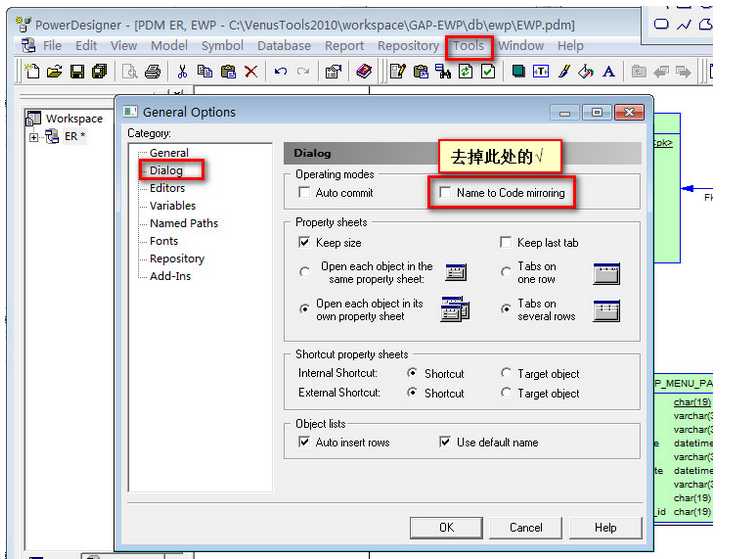Select the Variables category
The height and width of the screenshot is (559, 732).
pos(173,206)
